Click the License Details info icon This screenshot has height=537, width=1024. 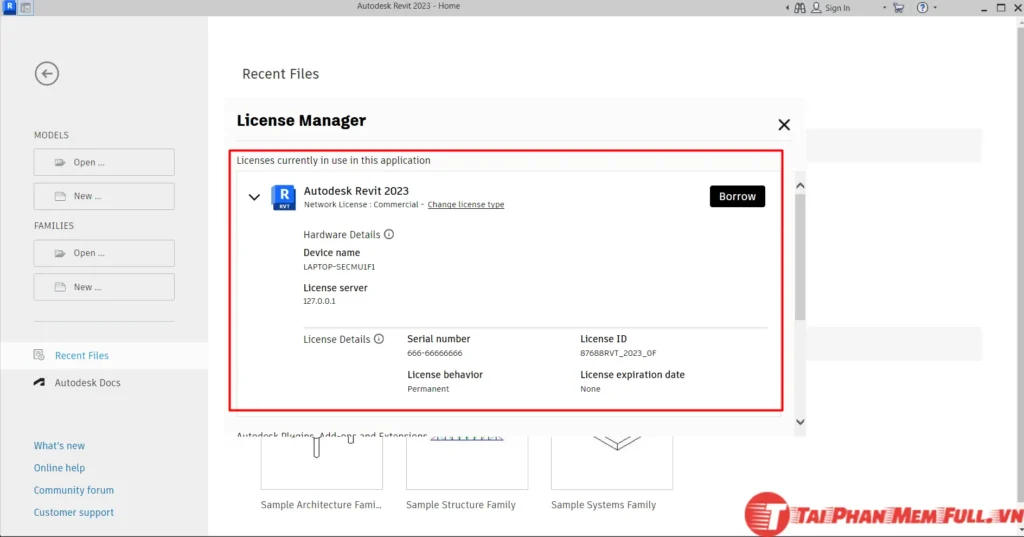point(379,339)
